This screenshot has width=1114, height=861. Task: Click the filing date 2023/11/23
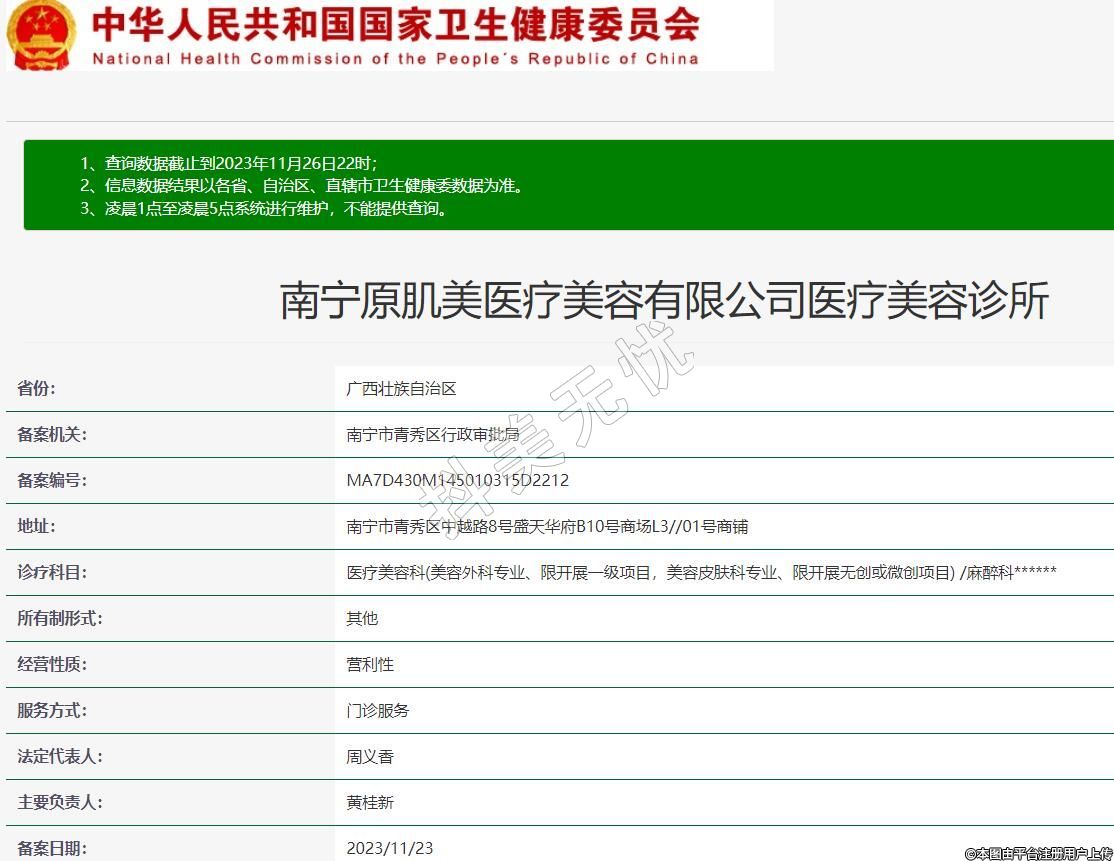[x=390, y=848]
